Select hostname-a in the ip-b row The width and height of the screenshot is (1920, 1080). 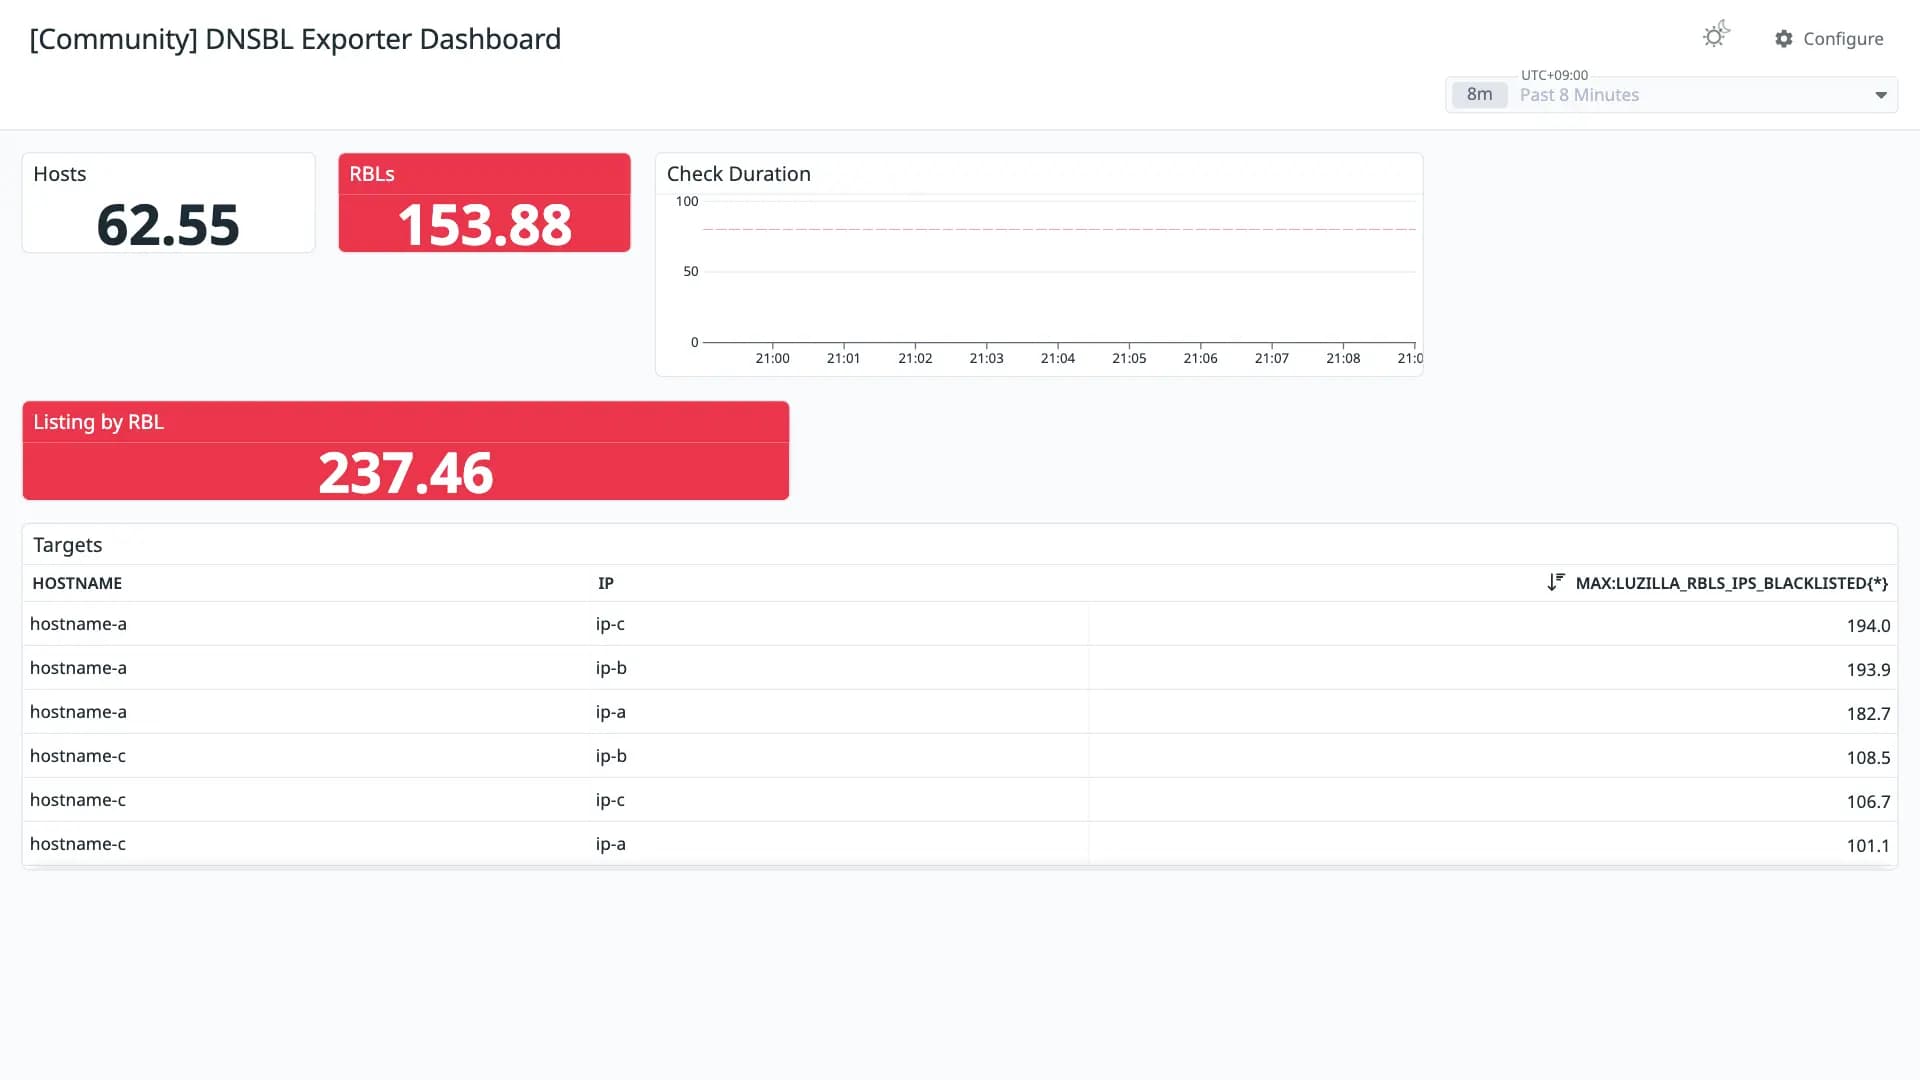(x=78, y=668)
